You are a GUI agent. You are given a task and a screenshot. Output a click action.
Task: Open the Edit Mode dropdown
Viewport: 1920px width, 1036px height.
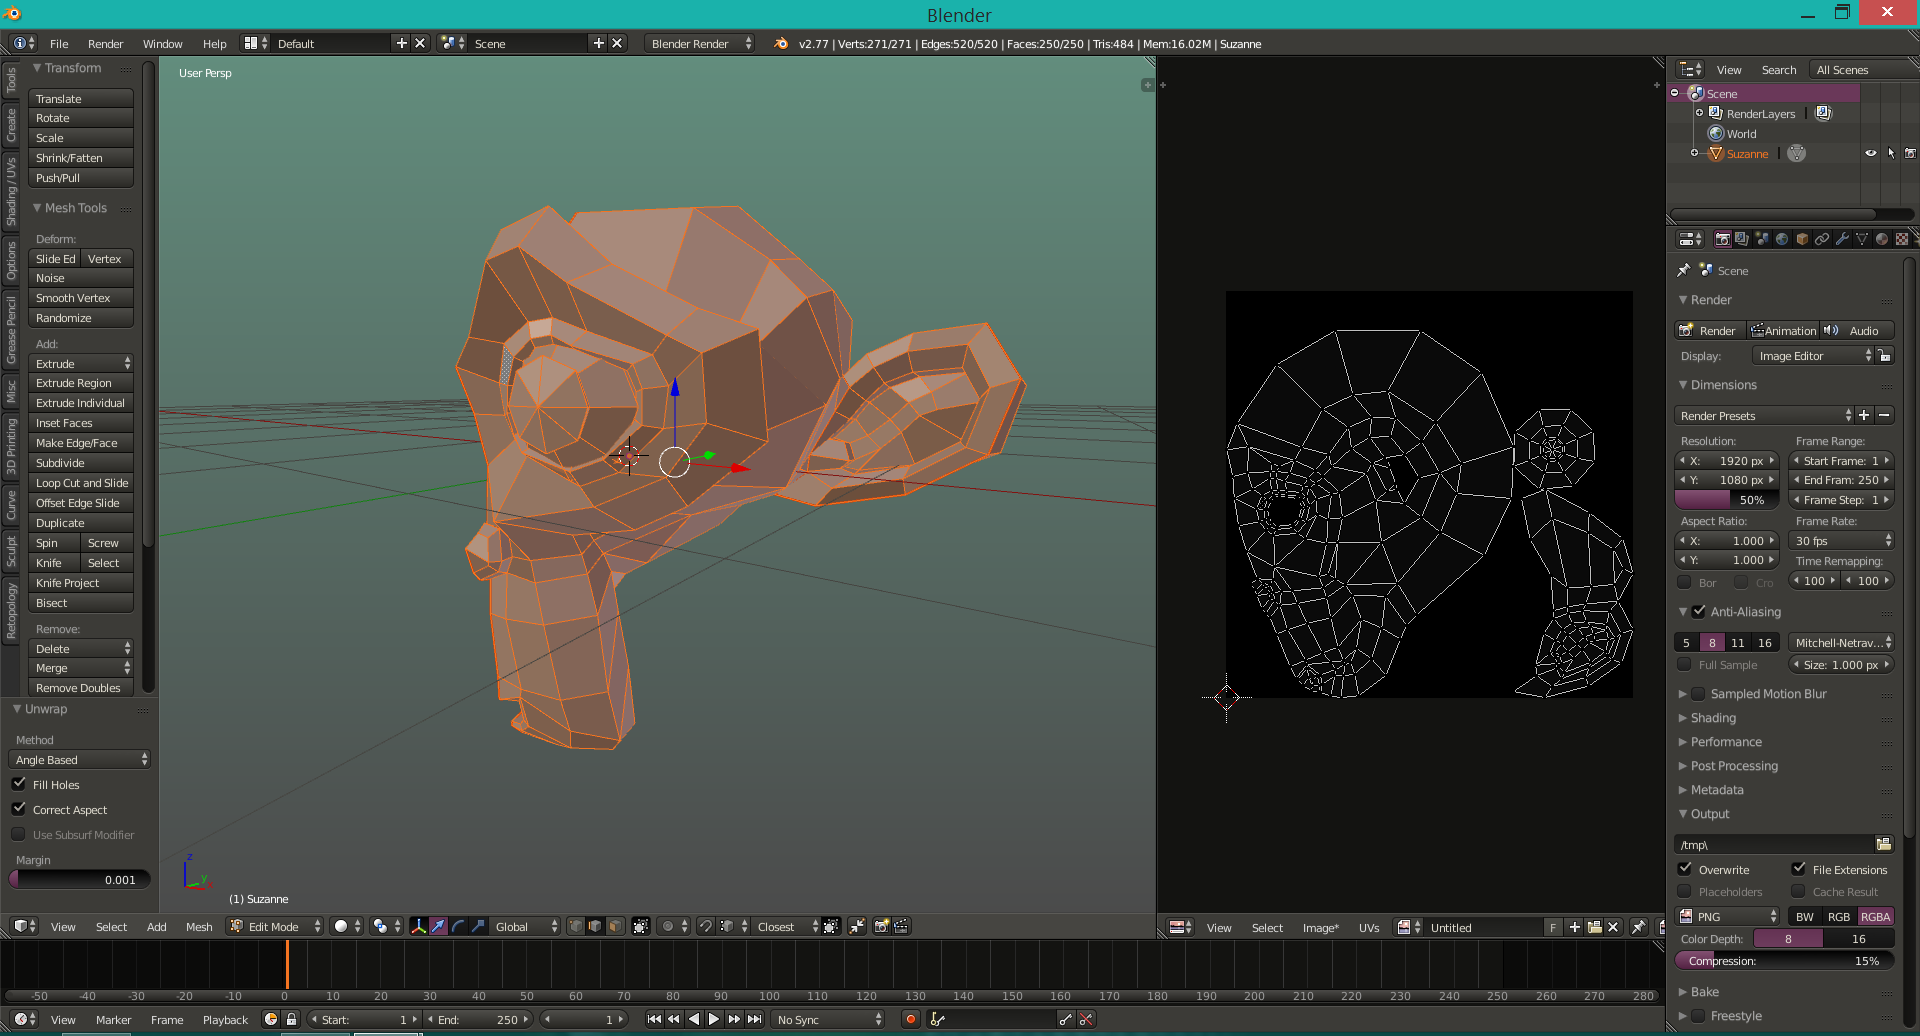point(275,927)
